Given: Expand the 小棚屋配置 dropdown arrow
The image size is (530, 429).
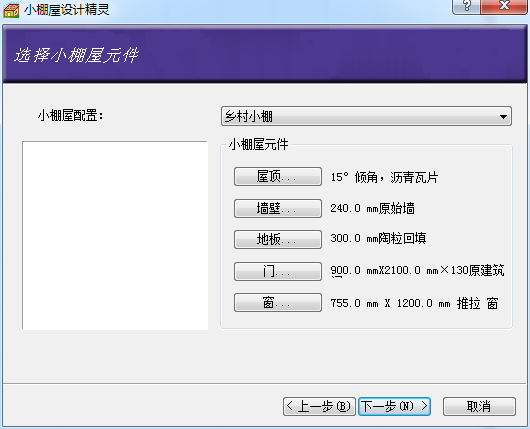Looking at the screenshot, I should [x=503, y=117].
